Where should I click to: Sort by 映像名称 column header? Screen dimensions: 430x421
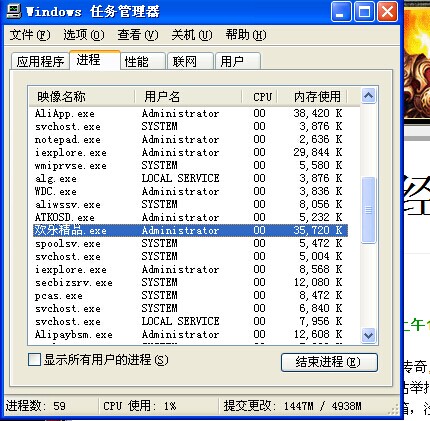click(82, 97)
